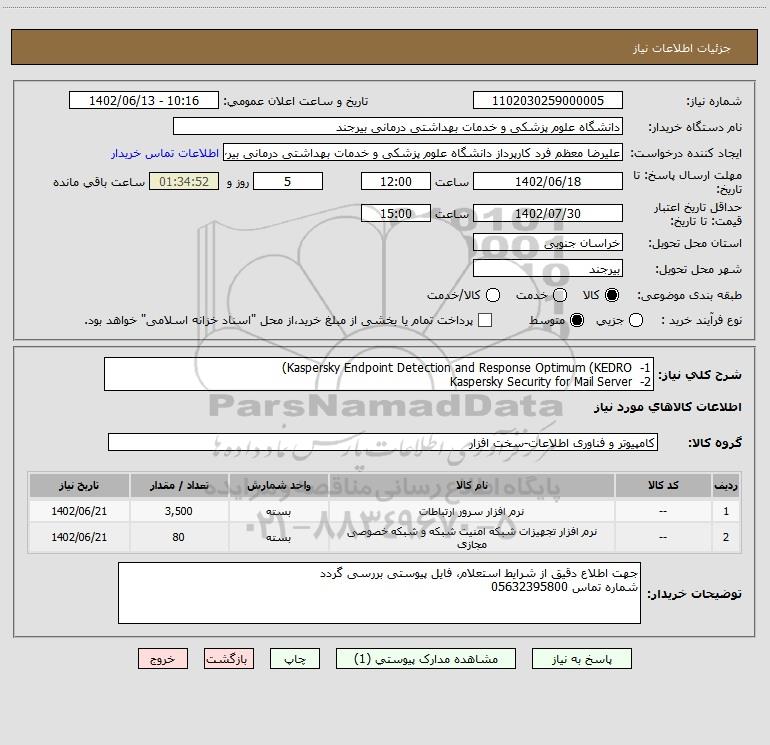This screenshot has height=745, width=770.
Task: Click quantity cell 3,500
Action: pos(179,511)
